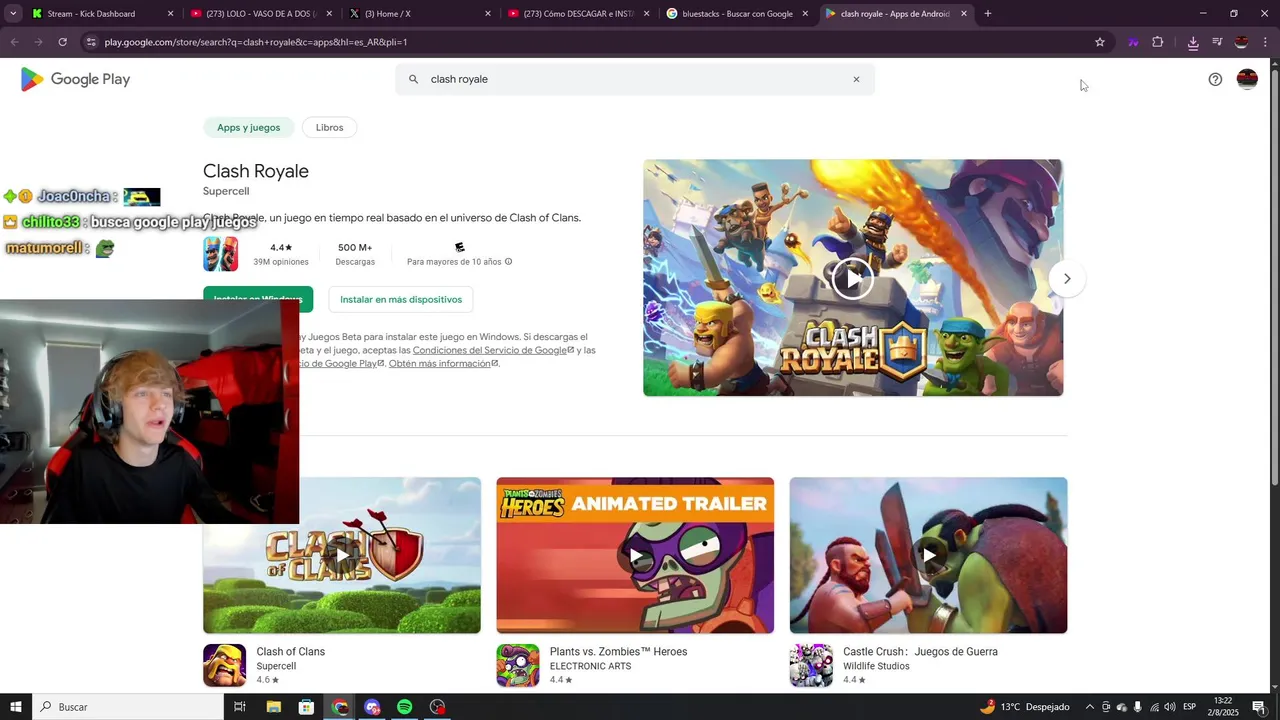Open the Google account avatar on Play
Image resolution: width=1280 pixels, height=720 pixels.
pyautogui.click(x=1247, y=79)
